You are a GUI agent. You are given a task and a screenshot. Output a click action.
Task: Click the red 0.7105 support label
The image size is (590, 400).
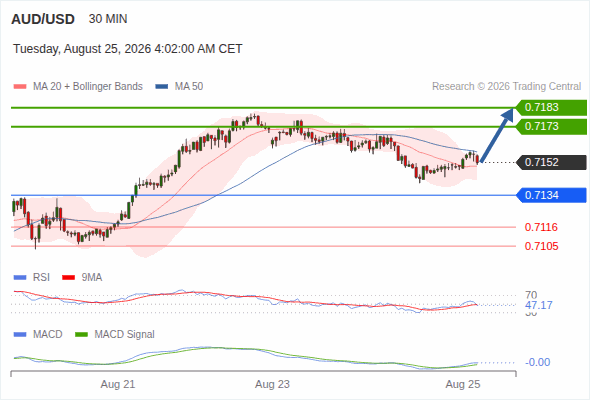[541, 246]
